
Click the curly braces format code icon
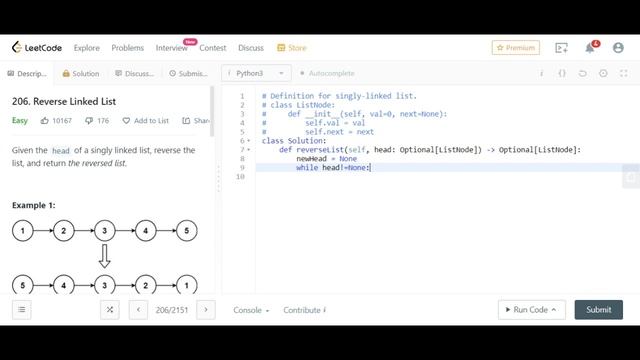(x=562, y=73)
